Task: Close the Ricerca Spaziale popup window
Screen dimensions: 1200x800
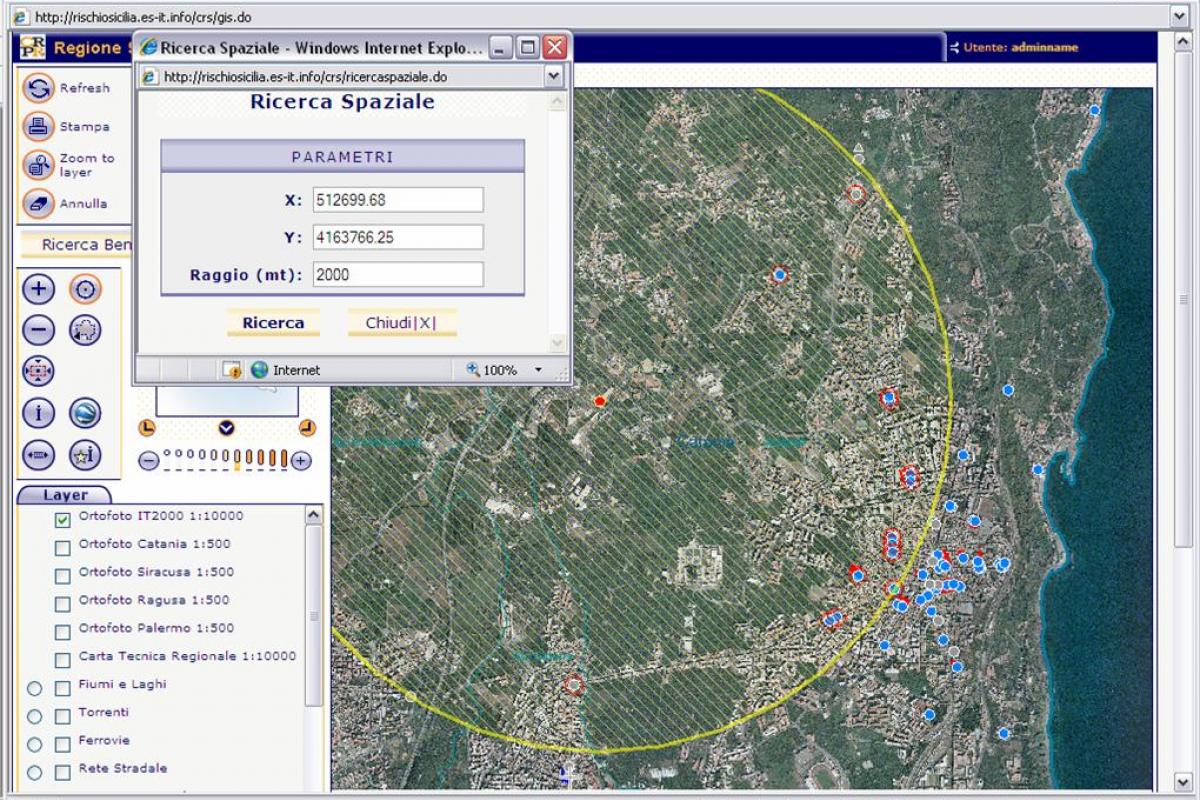Action: click(555, 47)
